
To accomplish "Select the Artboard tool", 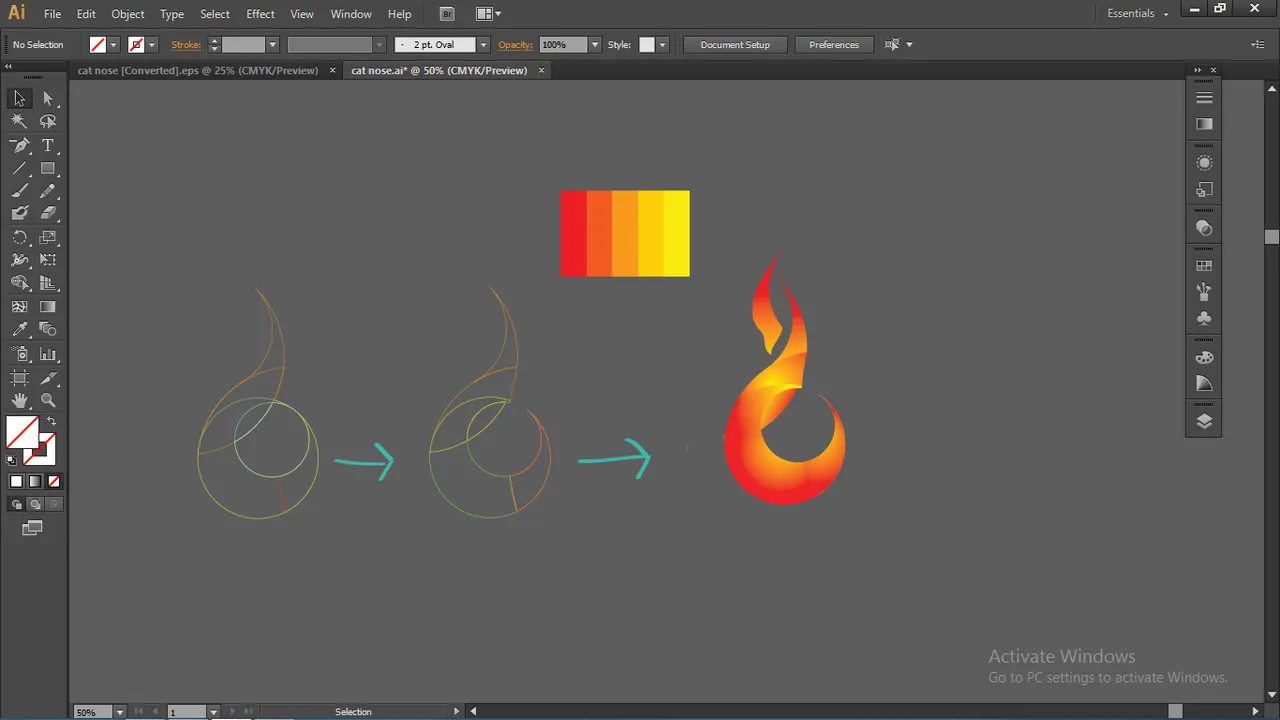I will coord(19,378).
